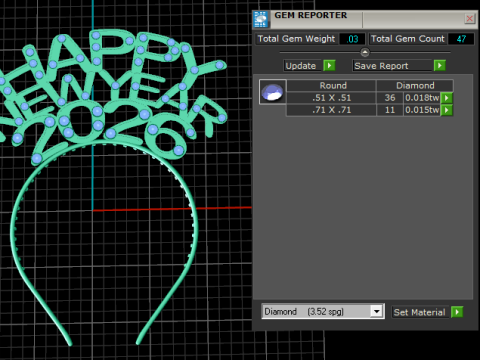
Task: Click the Diamond column header
Action: point(415,86)
